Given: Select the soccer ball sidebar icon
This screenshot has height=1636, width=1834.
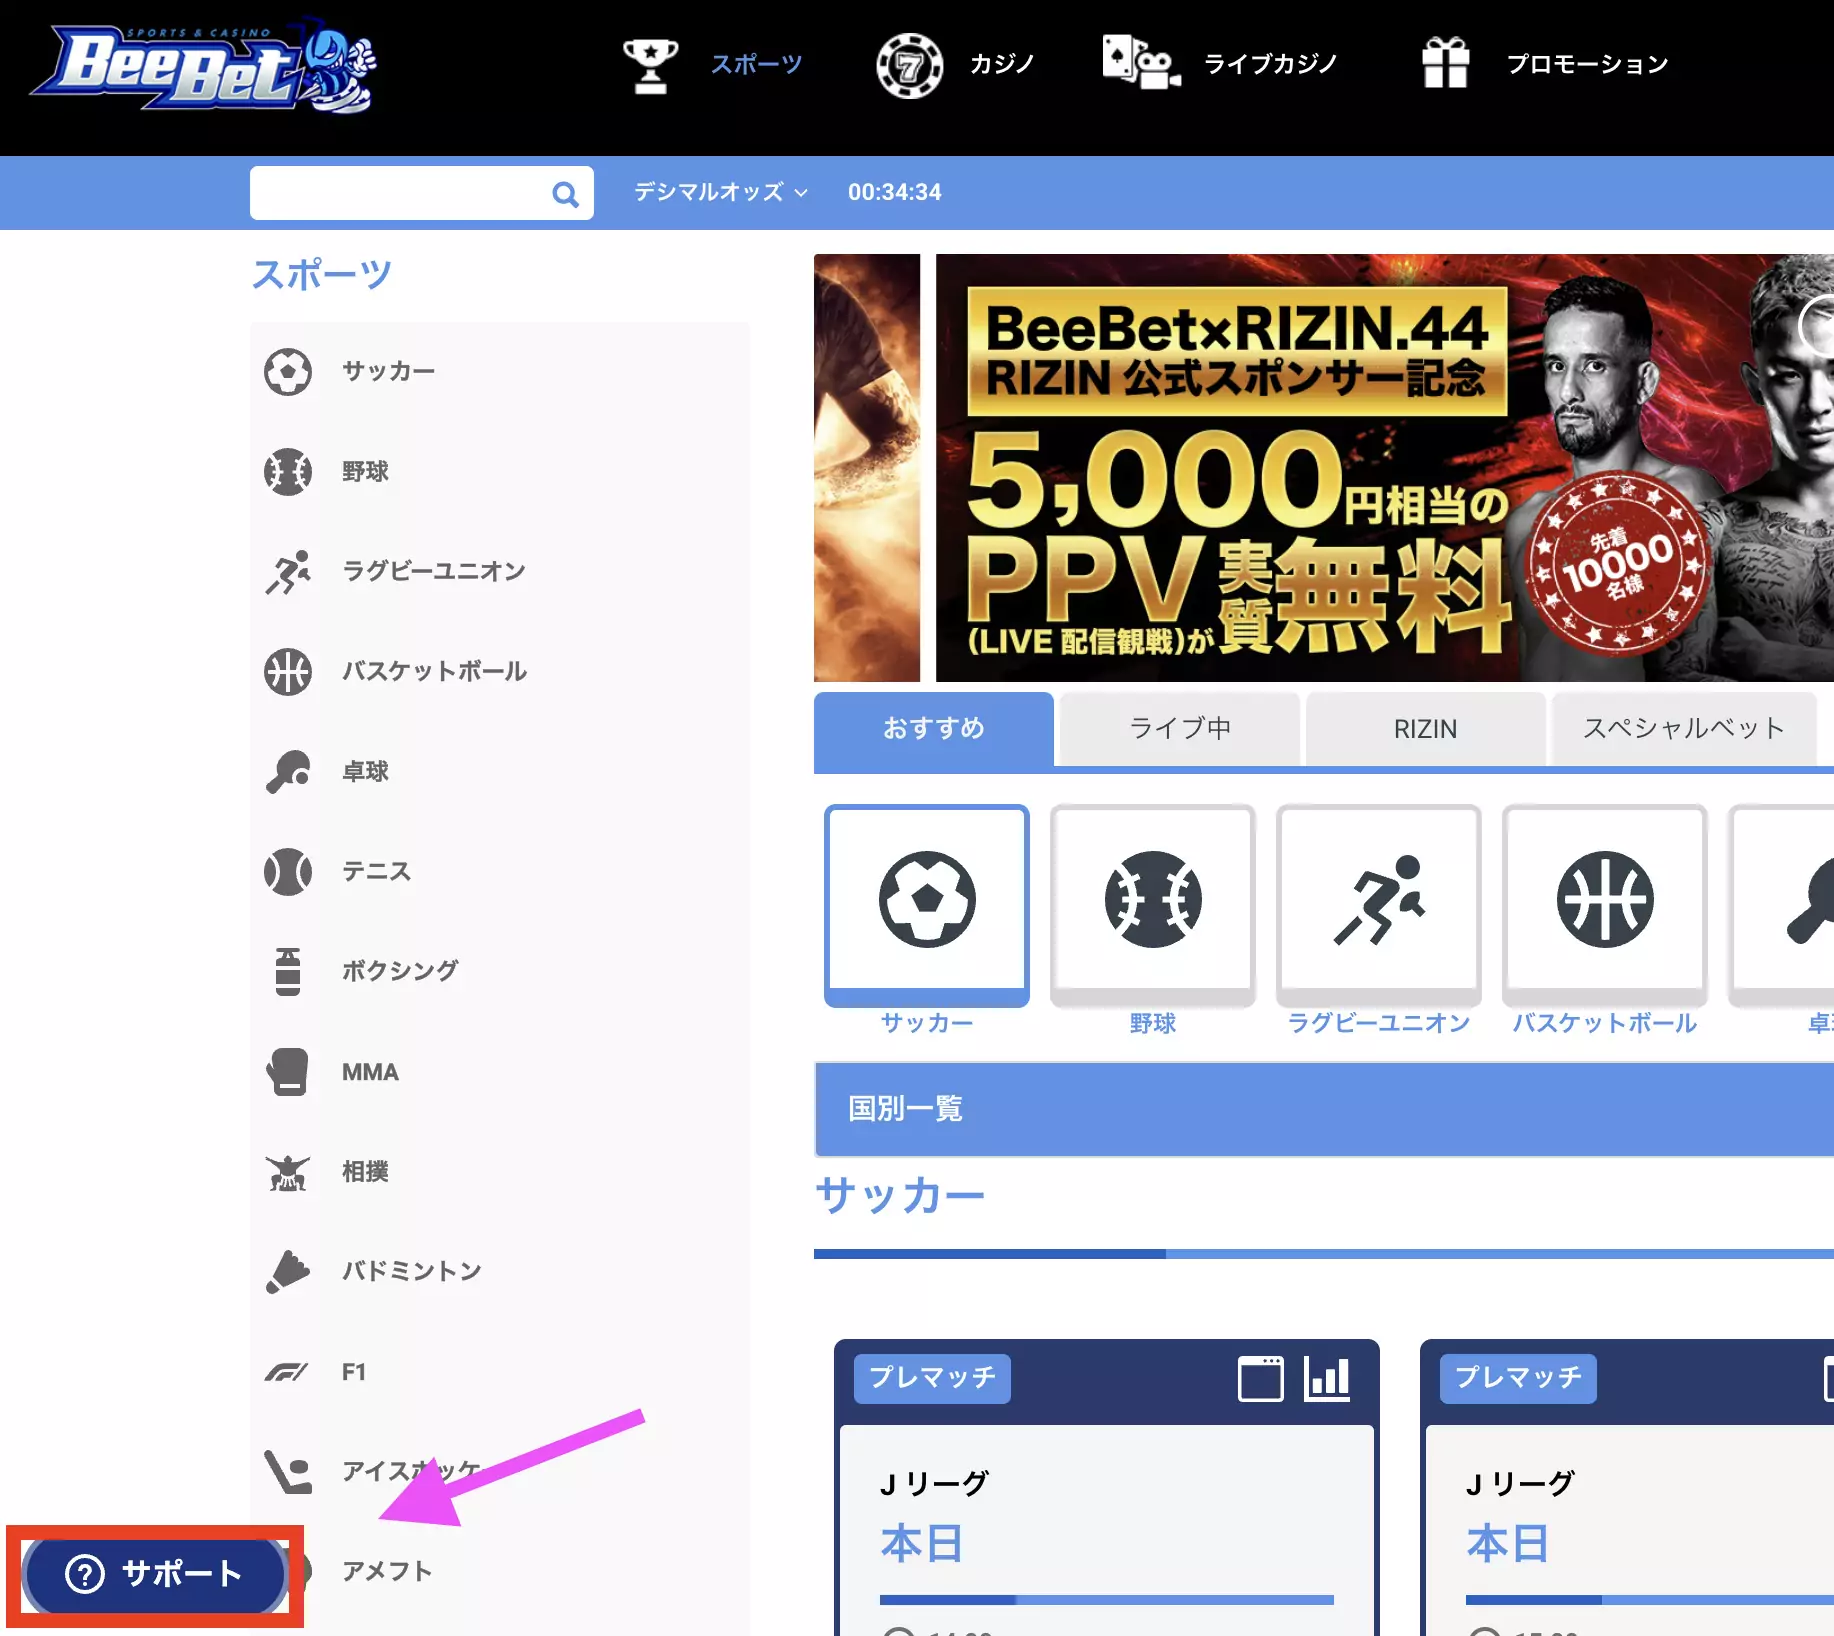Looking at the screenshot, I should click(x=288, y=372).
